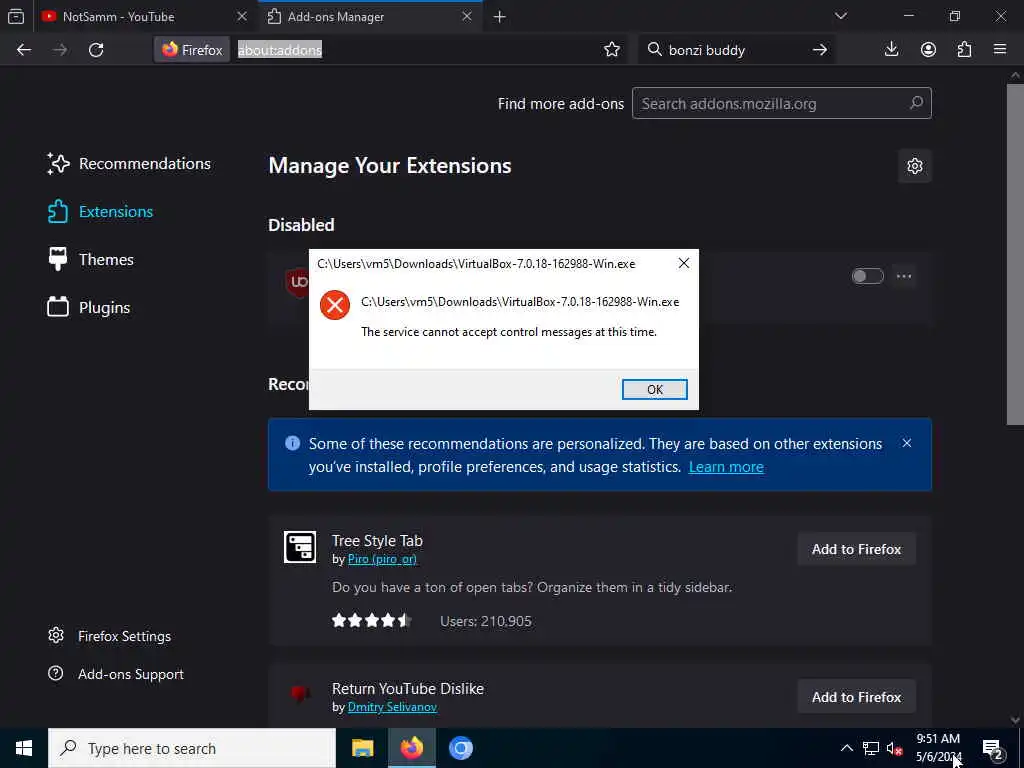The image size is (1024, 768).
Task: Click the Tree Style Tab title
Action: [377, 541]
